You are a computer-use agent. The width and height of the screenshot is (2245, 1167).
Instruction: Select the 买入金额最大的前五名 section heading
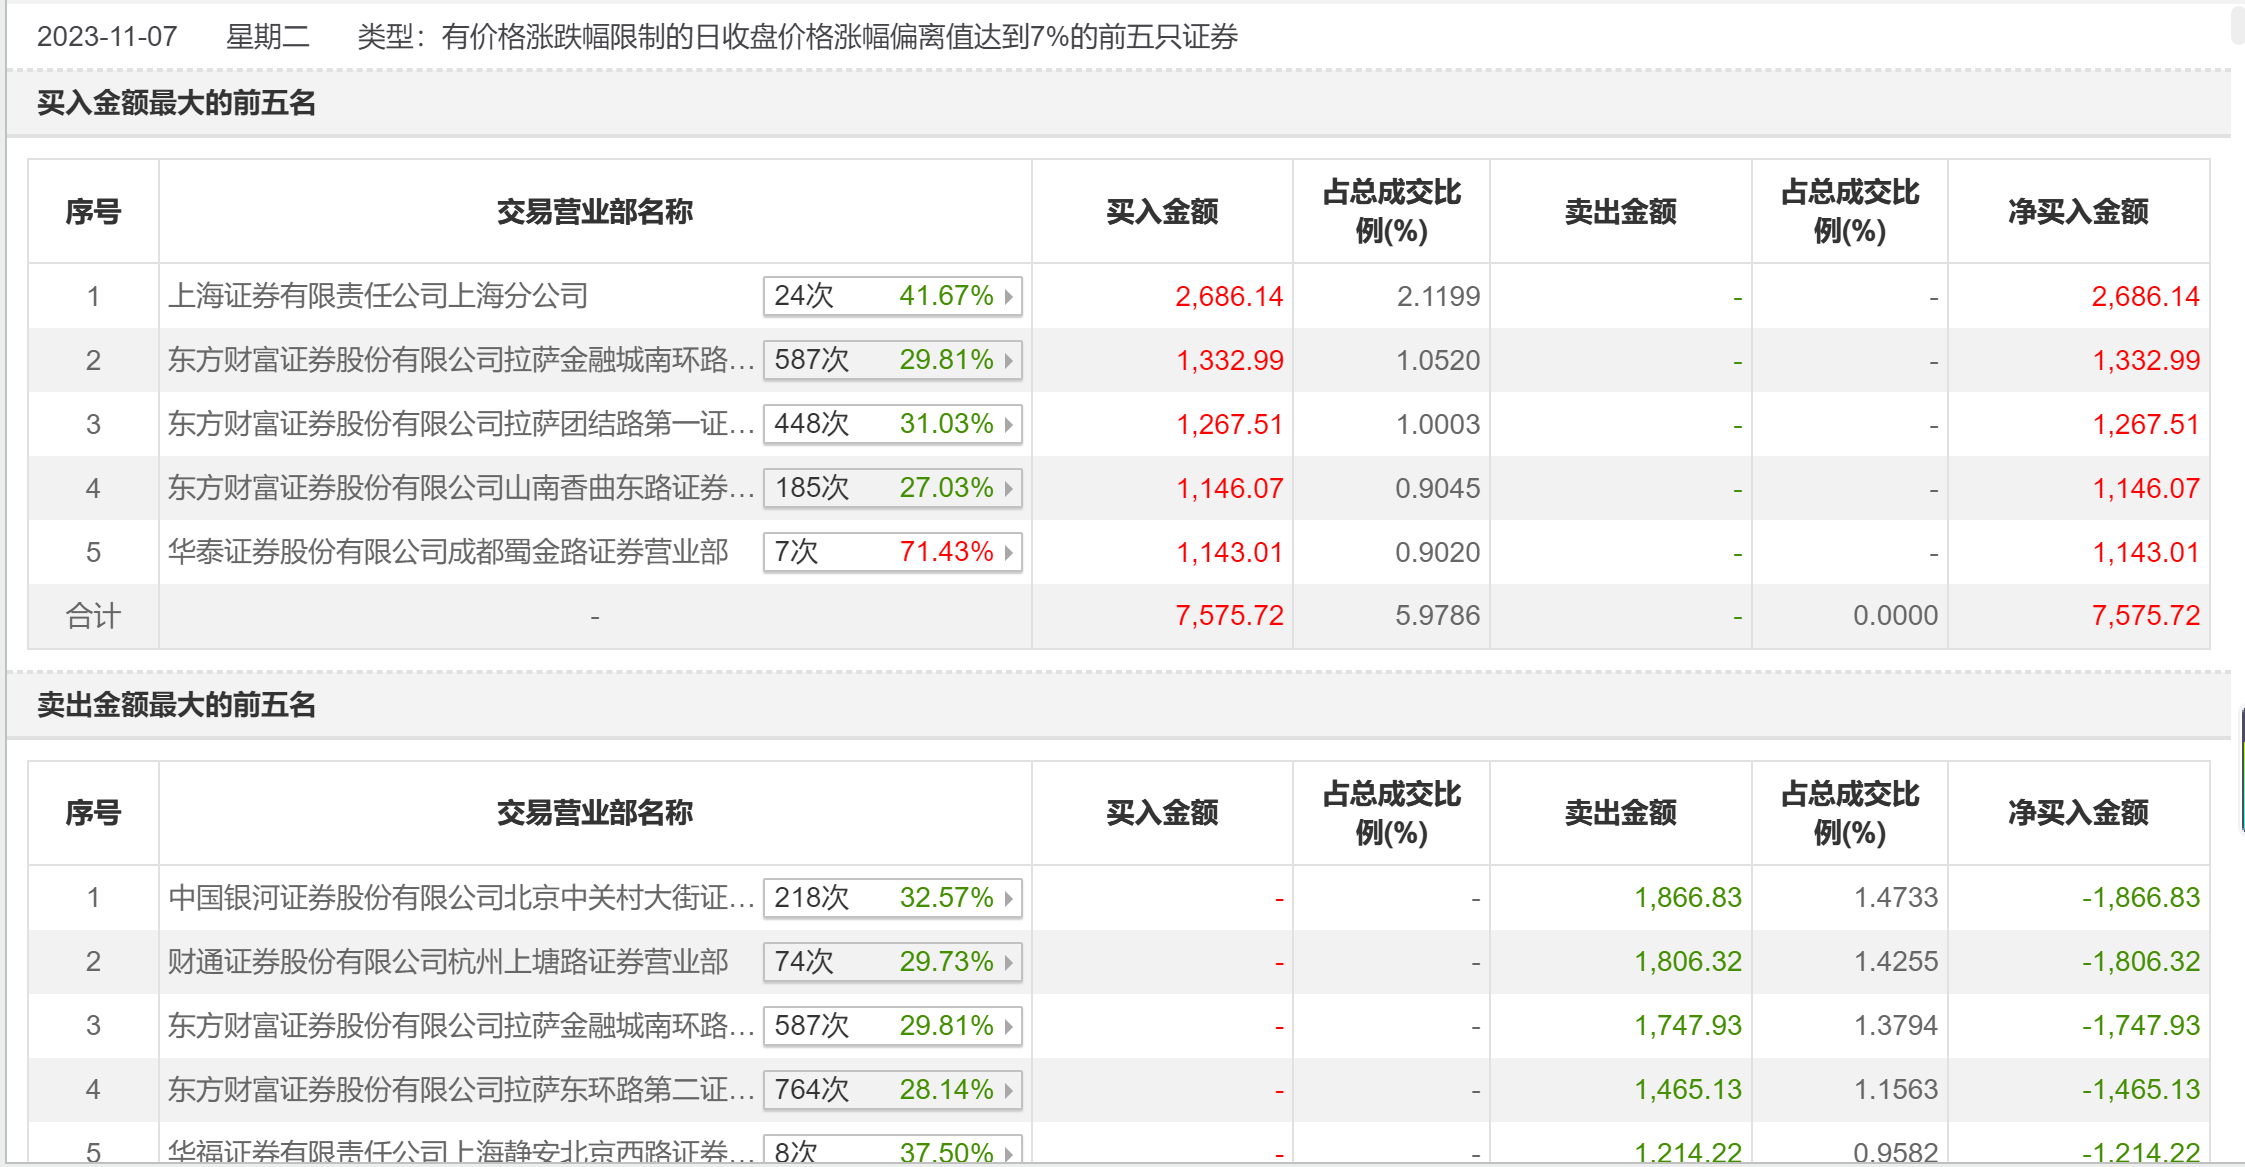tap(177, 103)
